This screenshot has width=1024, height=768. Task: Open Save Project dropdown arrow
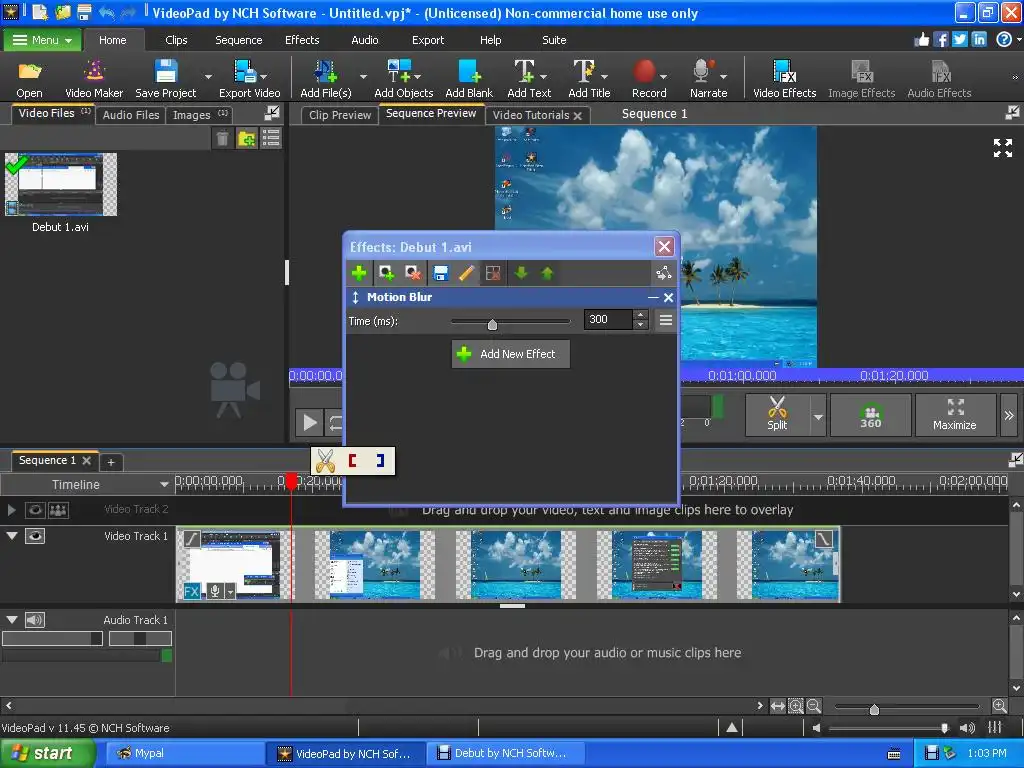click(208, 77)
